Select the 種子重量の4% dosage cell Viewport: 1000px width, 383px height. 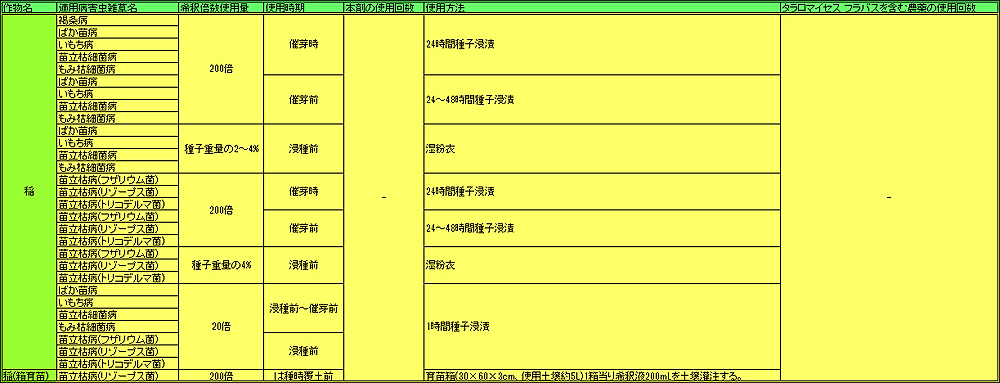click(x=221, y=264)
